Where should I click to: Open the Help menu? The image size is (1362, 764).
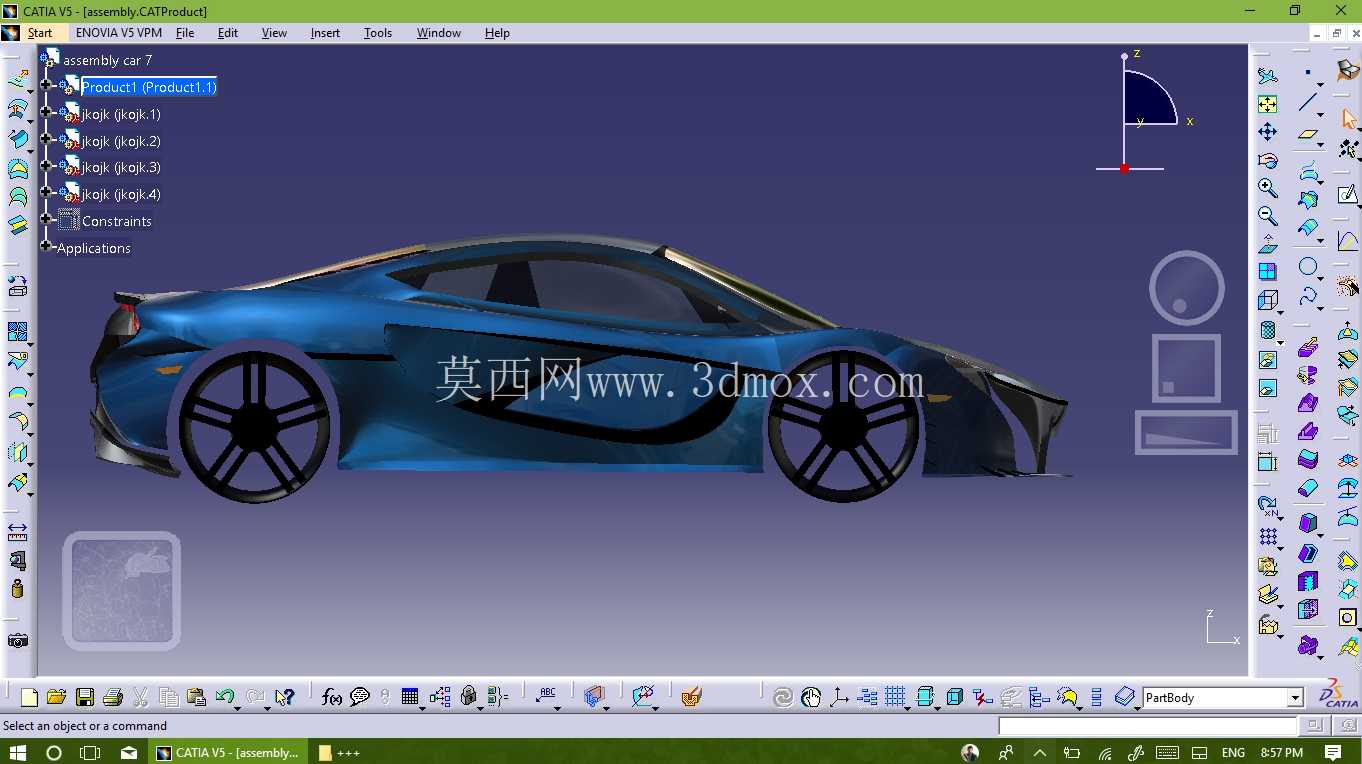tap(497, 33)
